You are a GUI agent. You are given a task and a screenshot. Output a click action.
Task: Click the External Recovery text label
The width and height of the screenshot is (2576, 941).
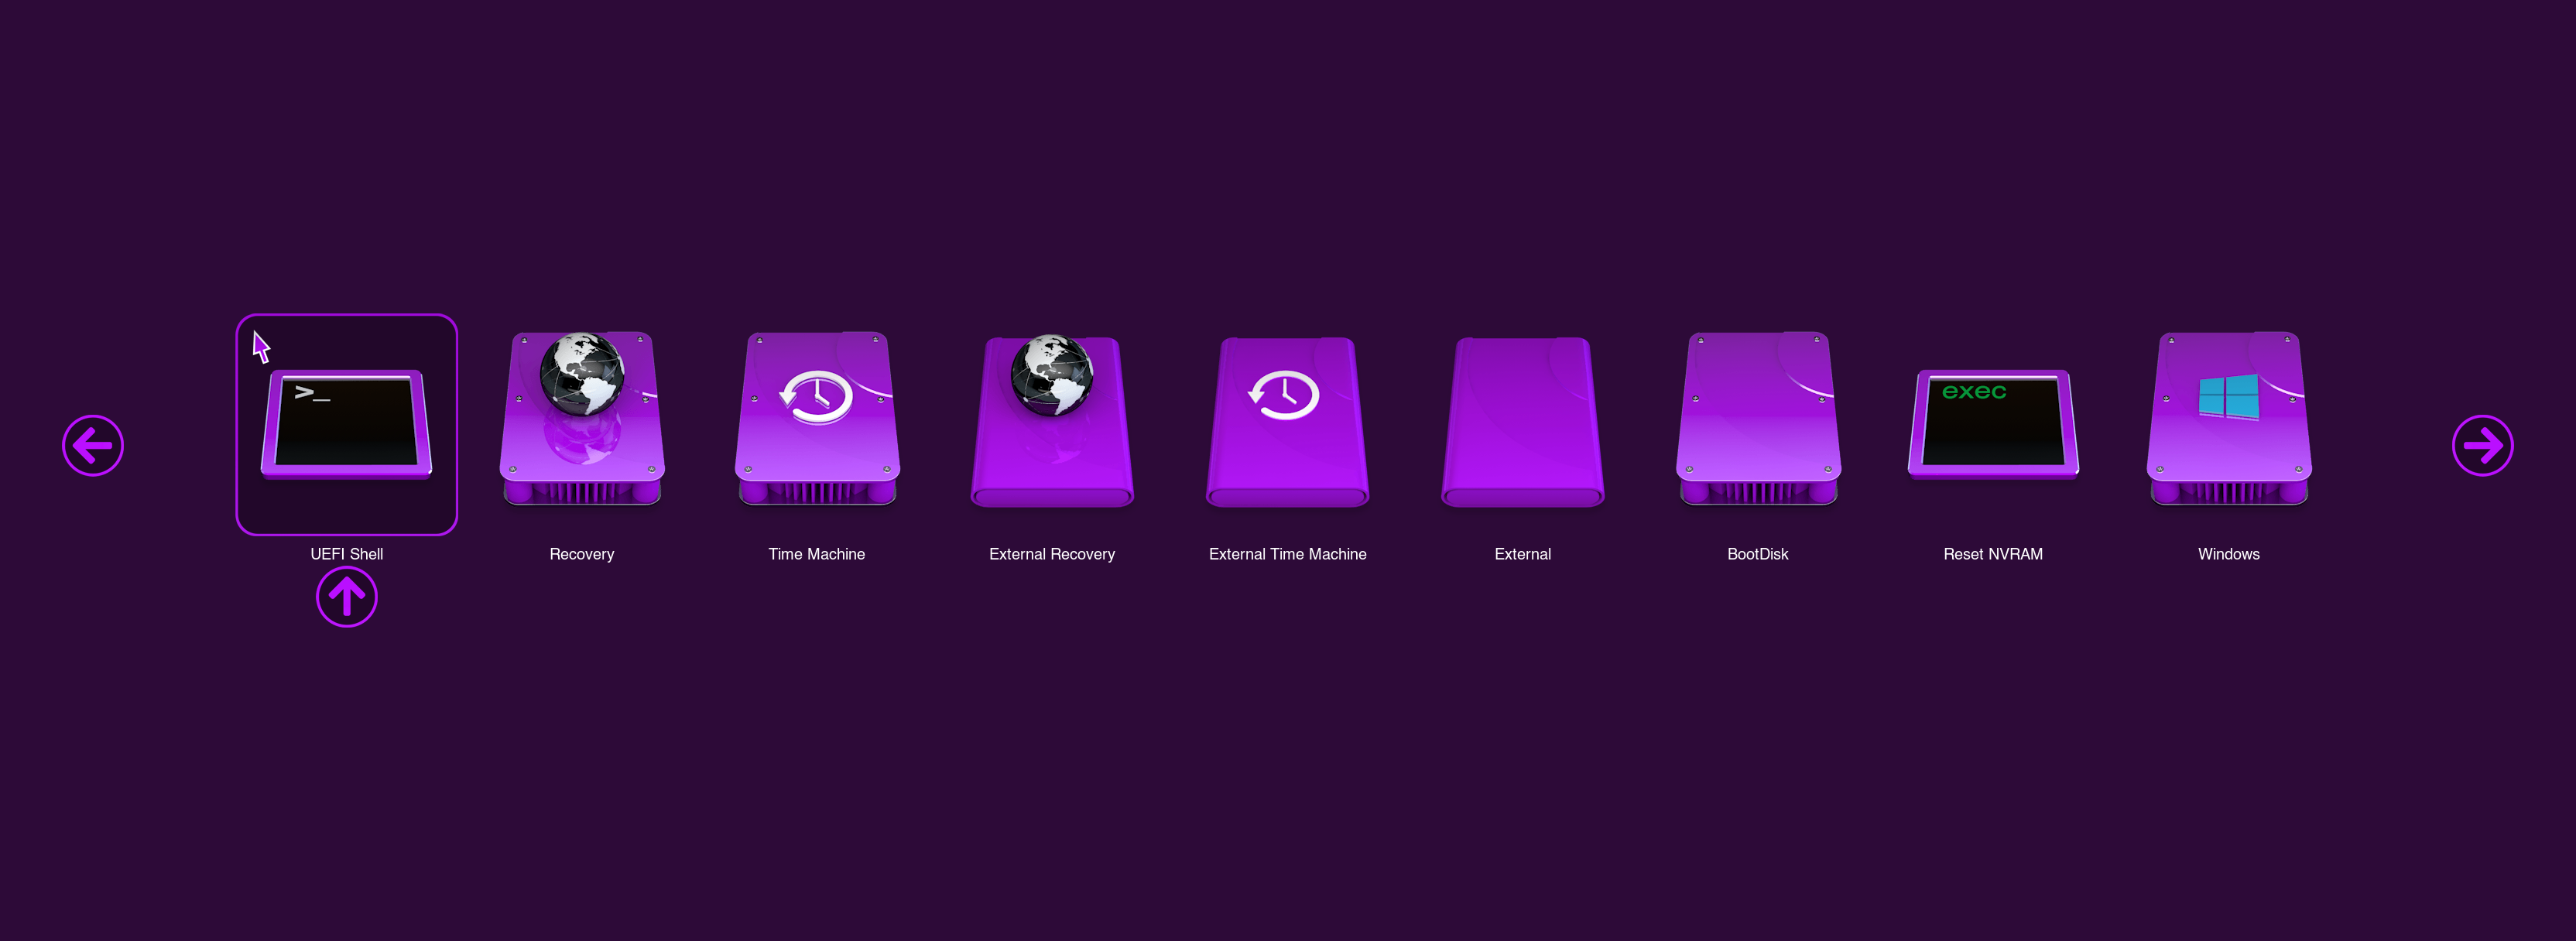coord(1052,554)
